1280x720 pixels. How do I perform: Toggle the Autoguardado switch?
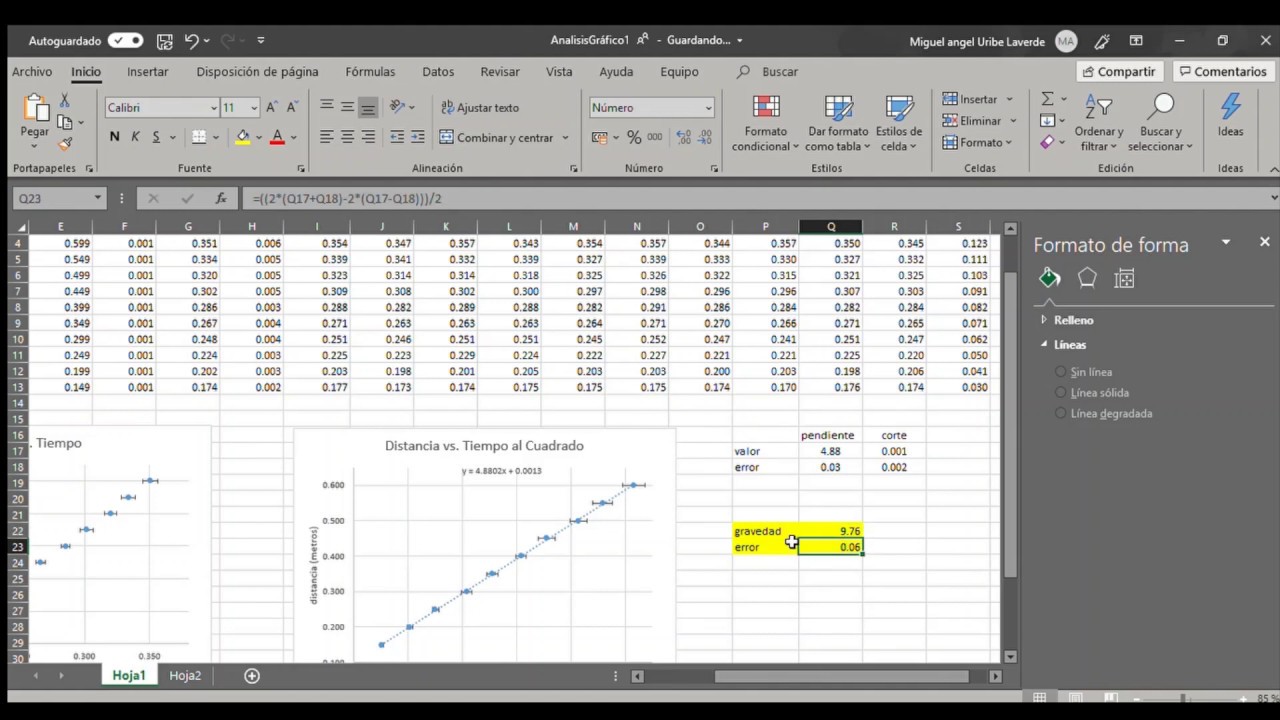pyautogui.click(x=125, y=41)
